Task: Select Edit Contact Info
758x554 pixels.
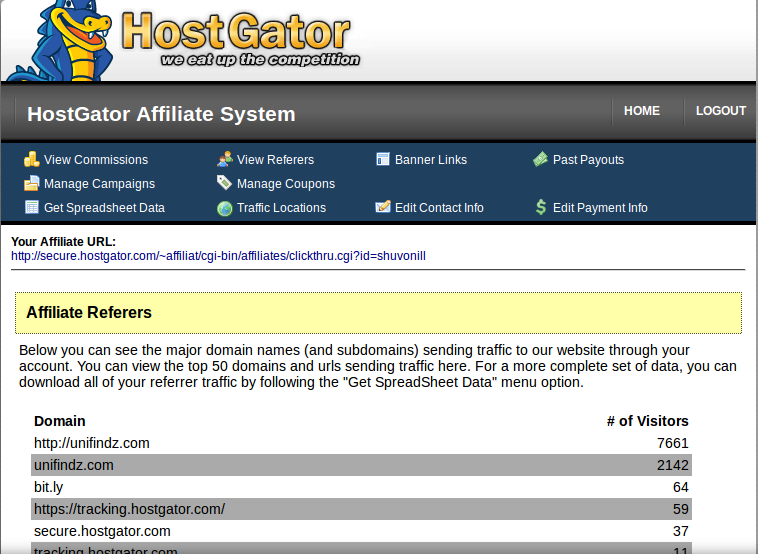Action: point(439,208)
